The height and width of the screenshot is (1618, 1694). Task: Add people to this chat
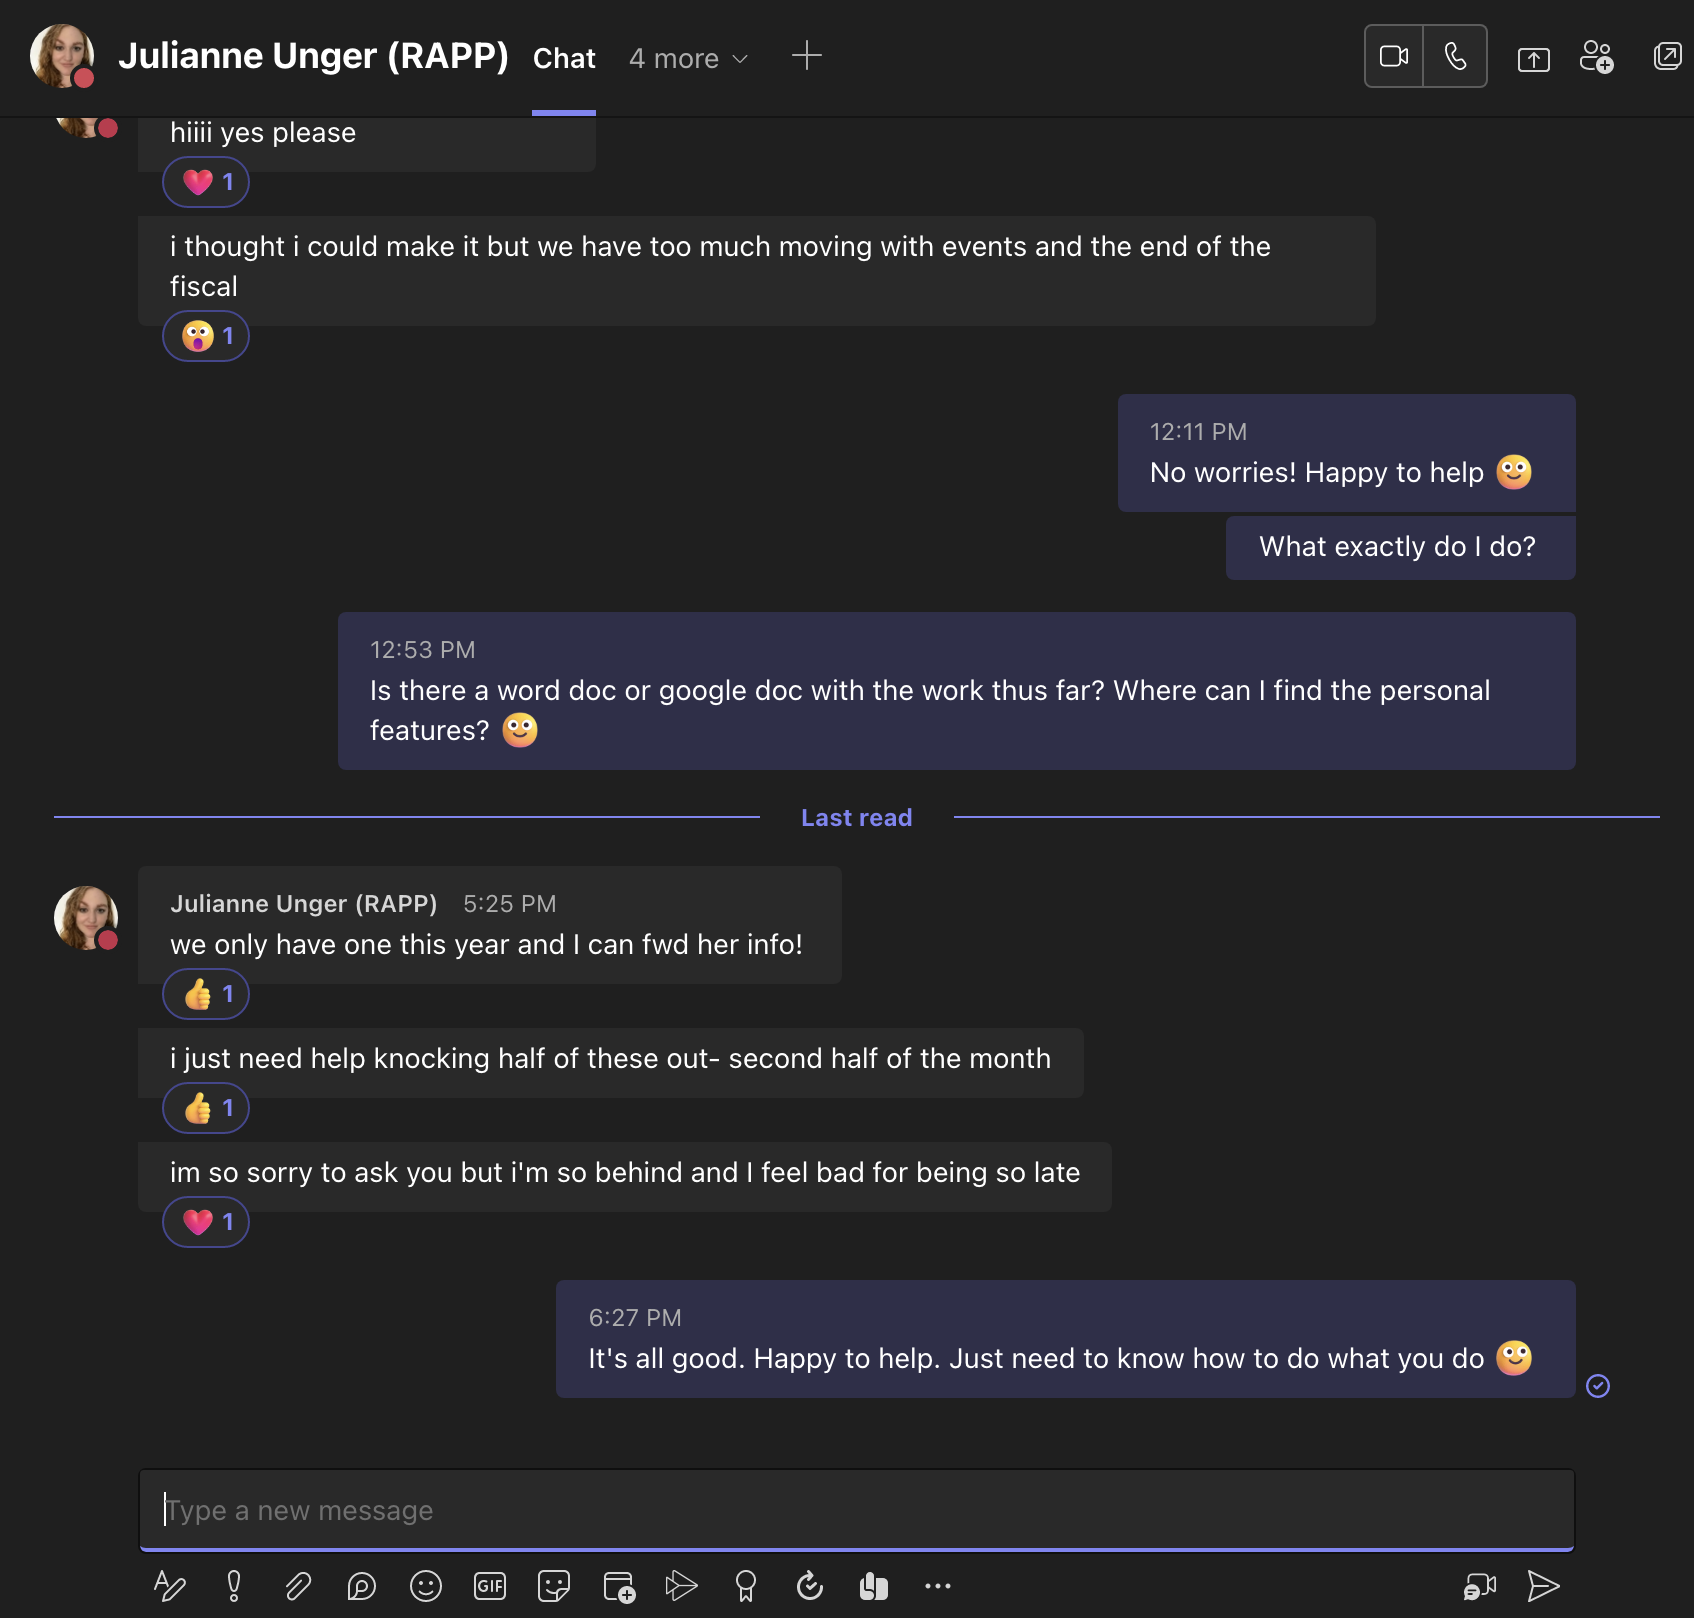[1598, 57]
